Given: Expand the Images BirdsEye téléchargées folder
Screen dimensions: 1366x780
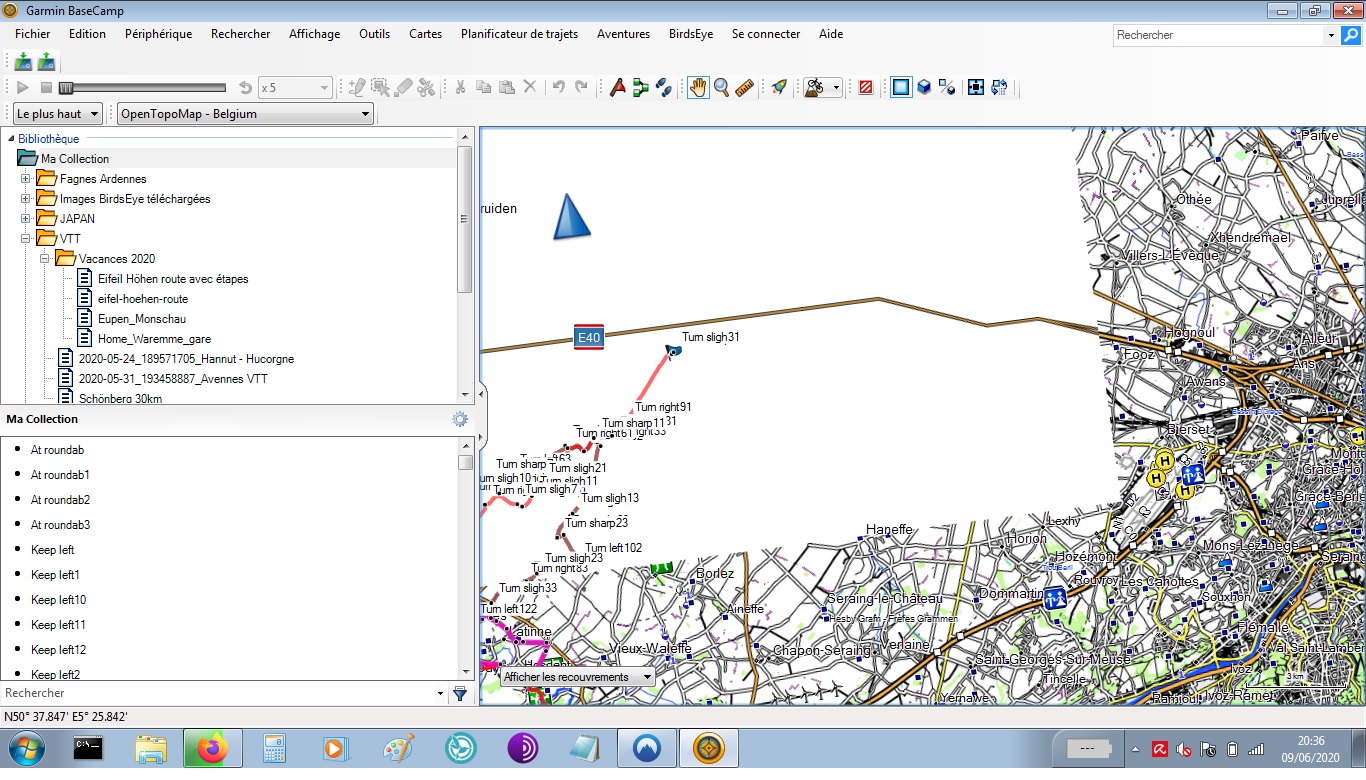Looking at the screenshot, I should coord(26,199).
